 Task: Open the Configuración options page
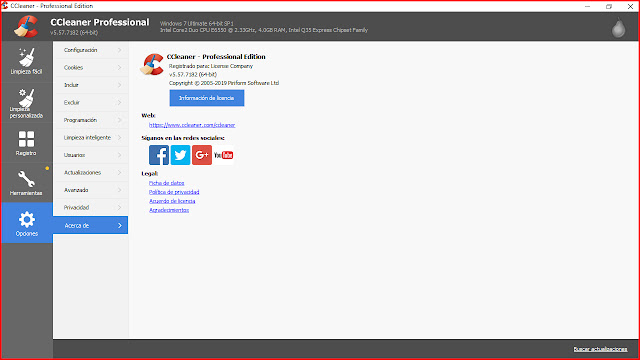tap(91, 50)
